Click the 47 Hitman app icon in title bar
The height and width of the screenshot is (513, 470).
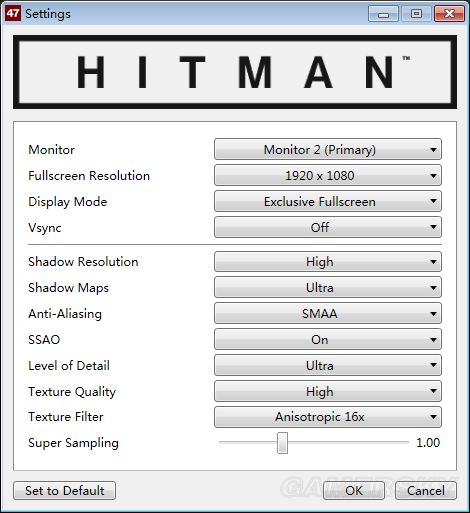pyautogui.click(x=13, y=13)
